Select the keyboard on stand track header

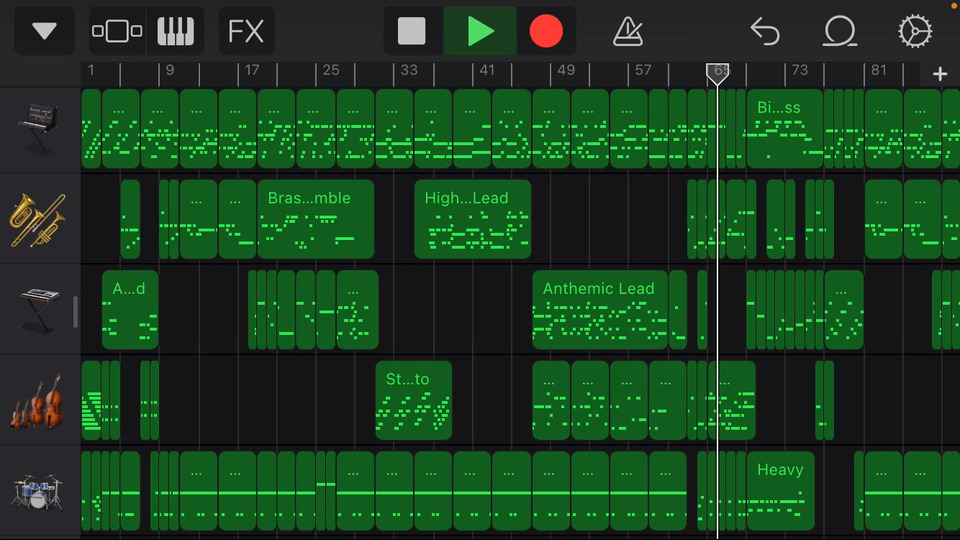[39, 310]
